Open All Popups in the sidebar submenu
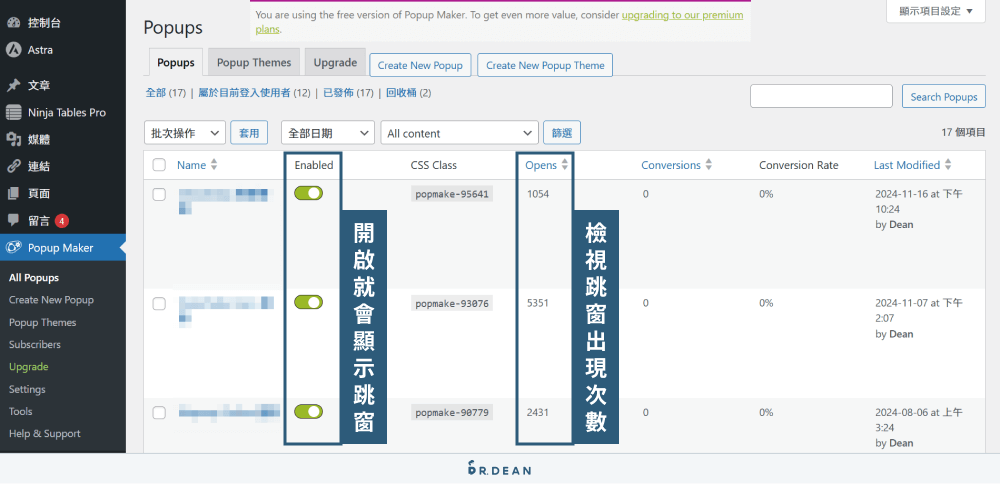 click(34, 278)
